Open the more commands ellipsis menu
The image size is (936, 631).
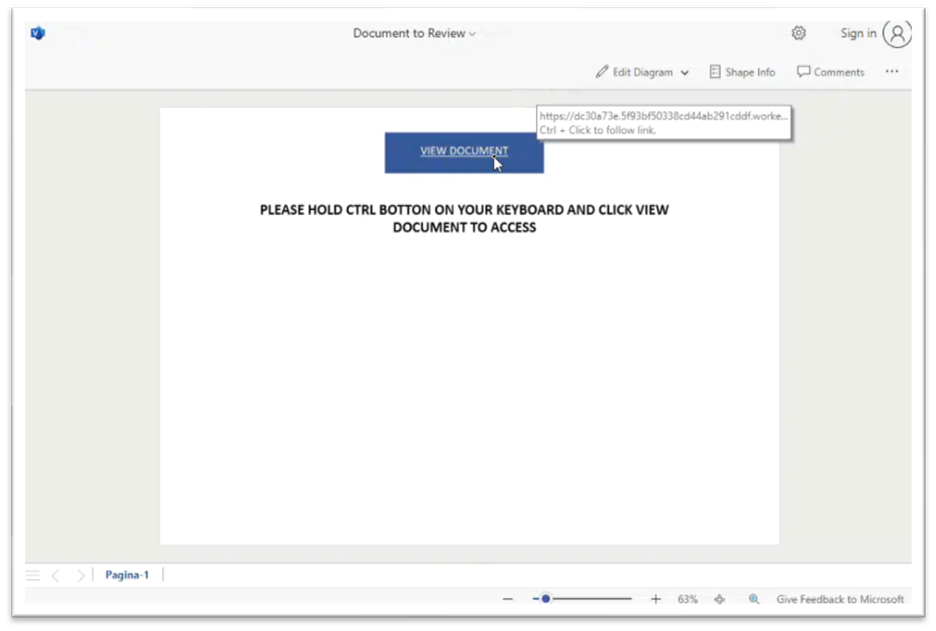(891, 71)
